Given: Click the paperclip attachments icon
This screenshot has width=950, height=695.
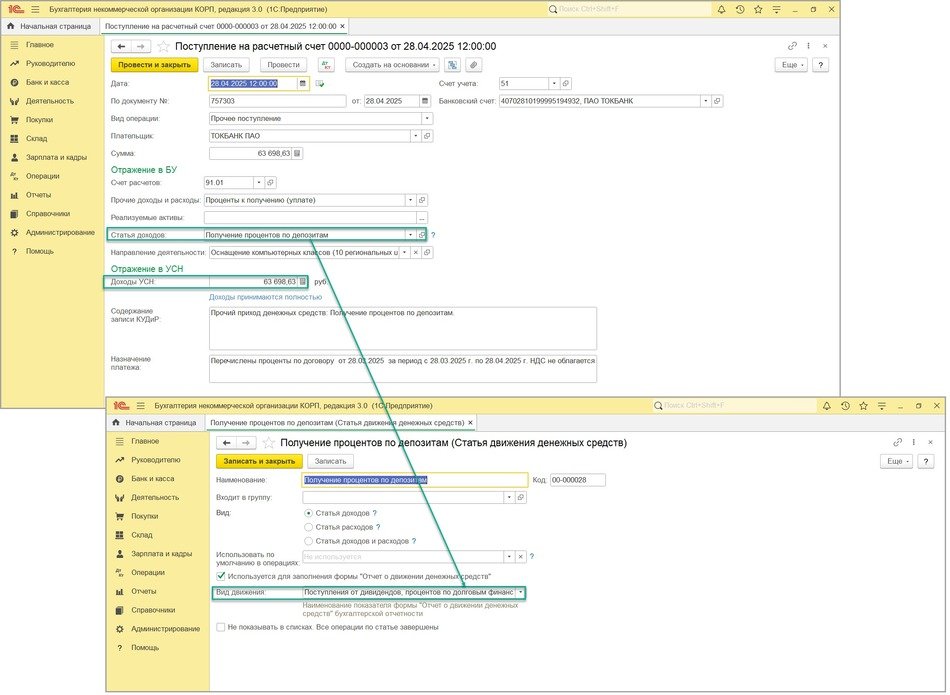Looking at the screenshot, I should coord(473,65).
